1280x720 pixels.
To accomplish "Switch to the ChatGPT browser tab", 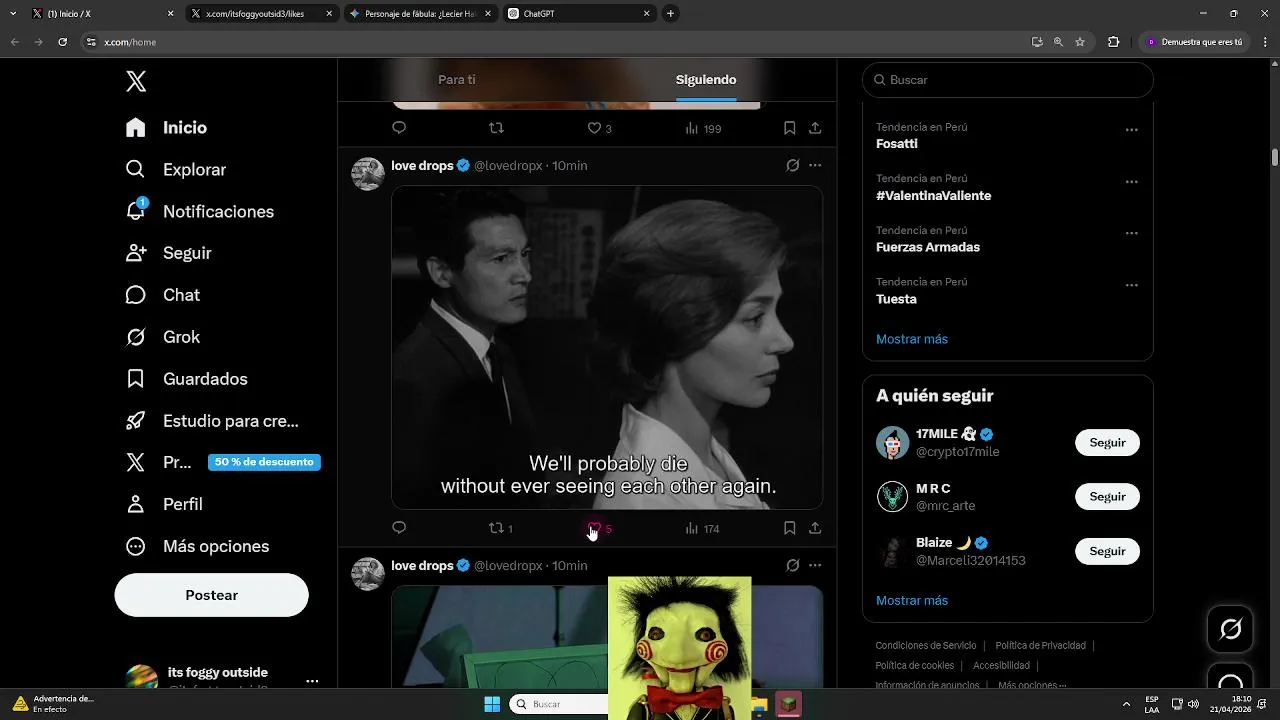I will pos(578,14).
